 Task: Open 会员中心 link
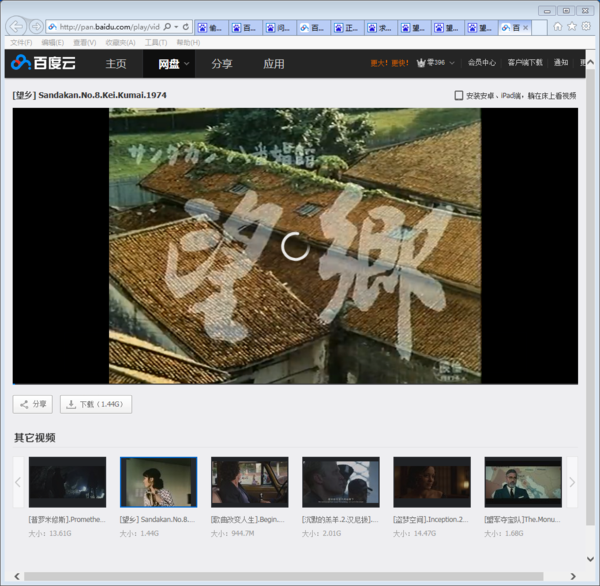pos(482,63)
